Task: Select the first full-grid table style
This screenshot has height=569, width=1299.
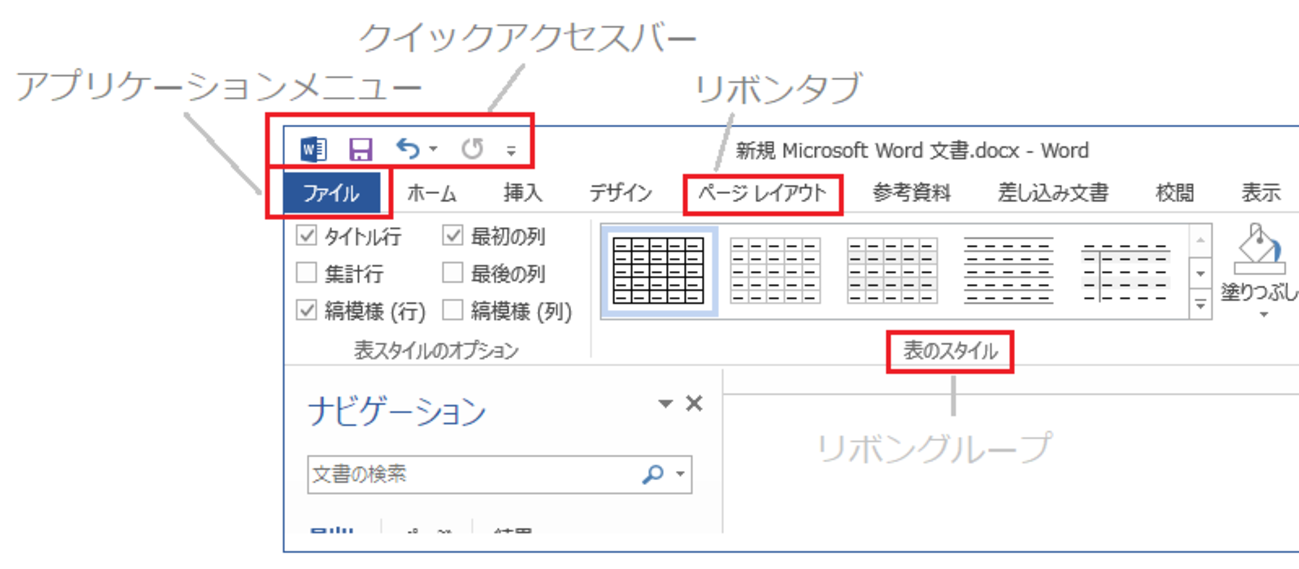Action: [x=658, y=271]
